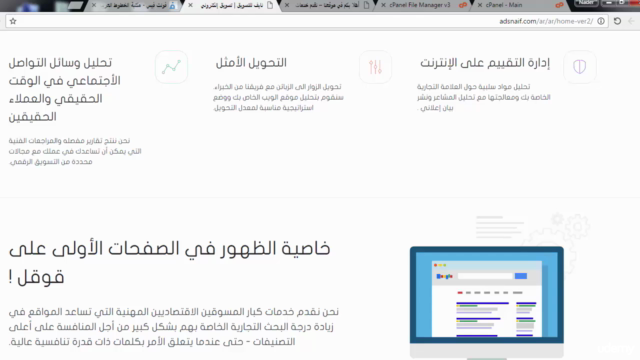Close the leftmost Arabic fonts tab
640x360 pixels.
[94, 5]
